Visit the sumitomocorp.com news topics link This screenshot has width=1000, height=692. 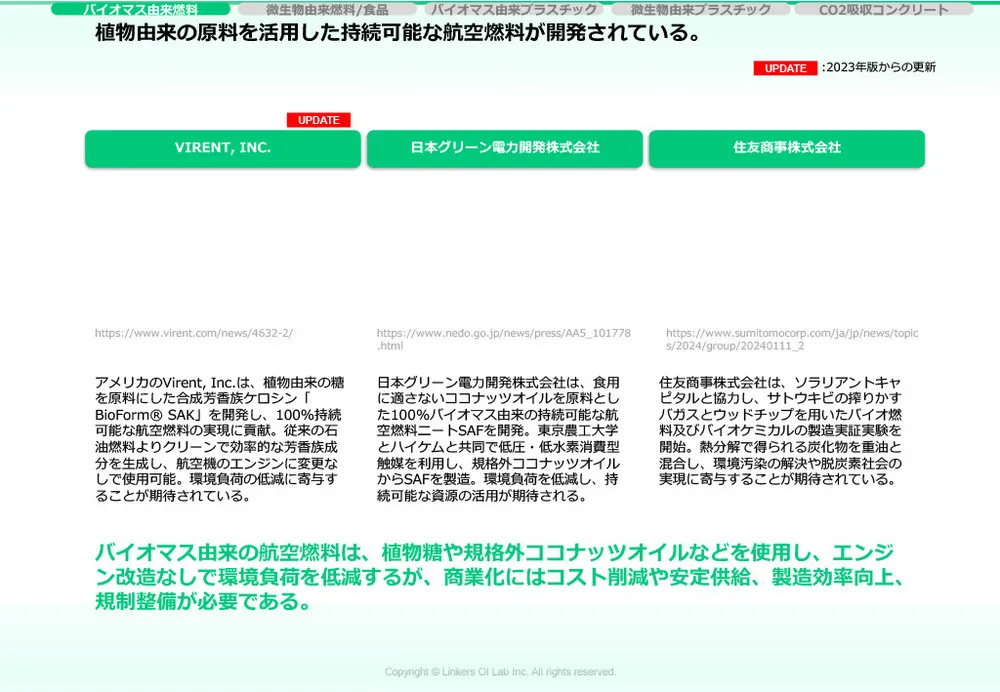pyautogui.click(x=791, y=339)
